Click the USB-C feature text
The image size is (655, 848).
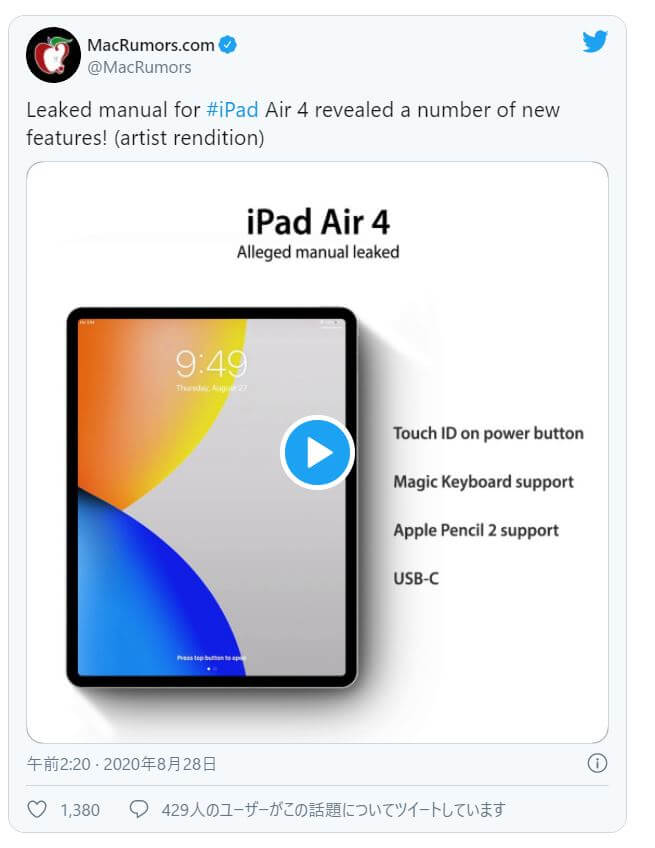pos(416,579)
